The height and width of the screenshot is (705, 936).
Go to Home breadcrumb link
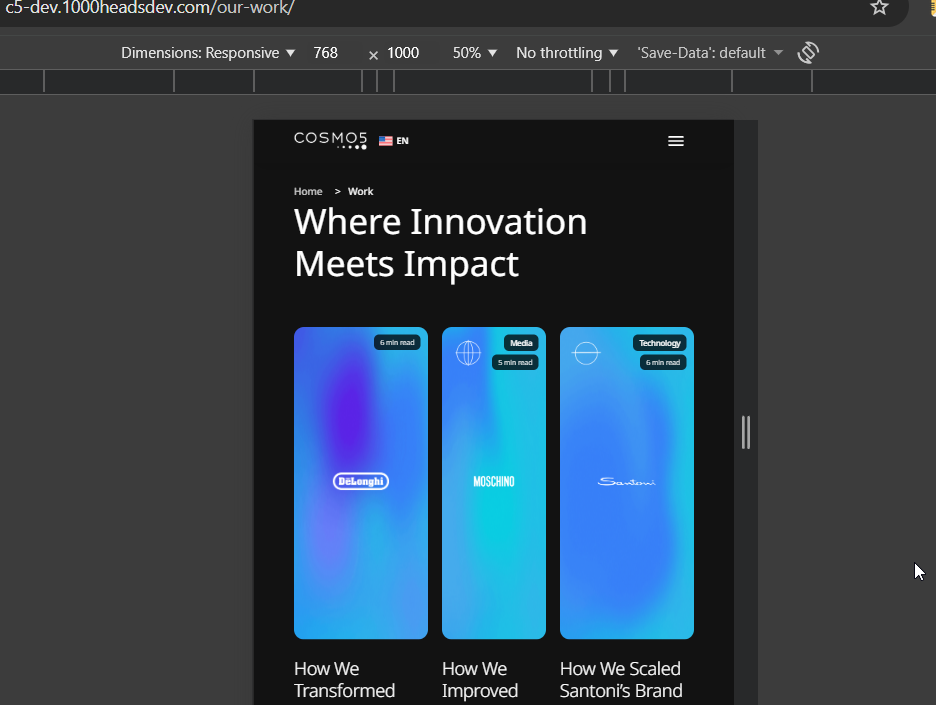[x=308, y=192]
